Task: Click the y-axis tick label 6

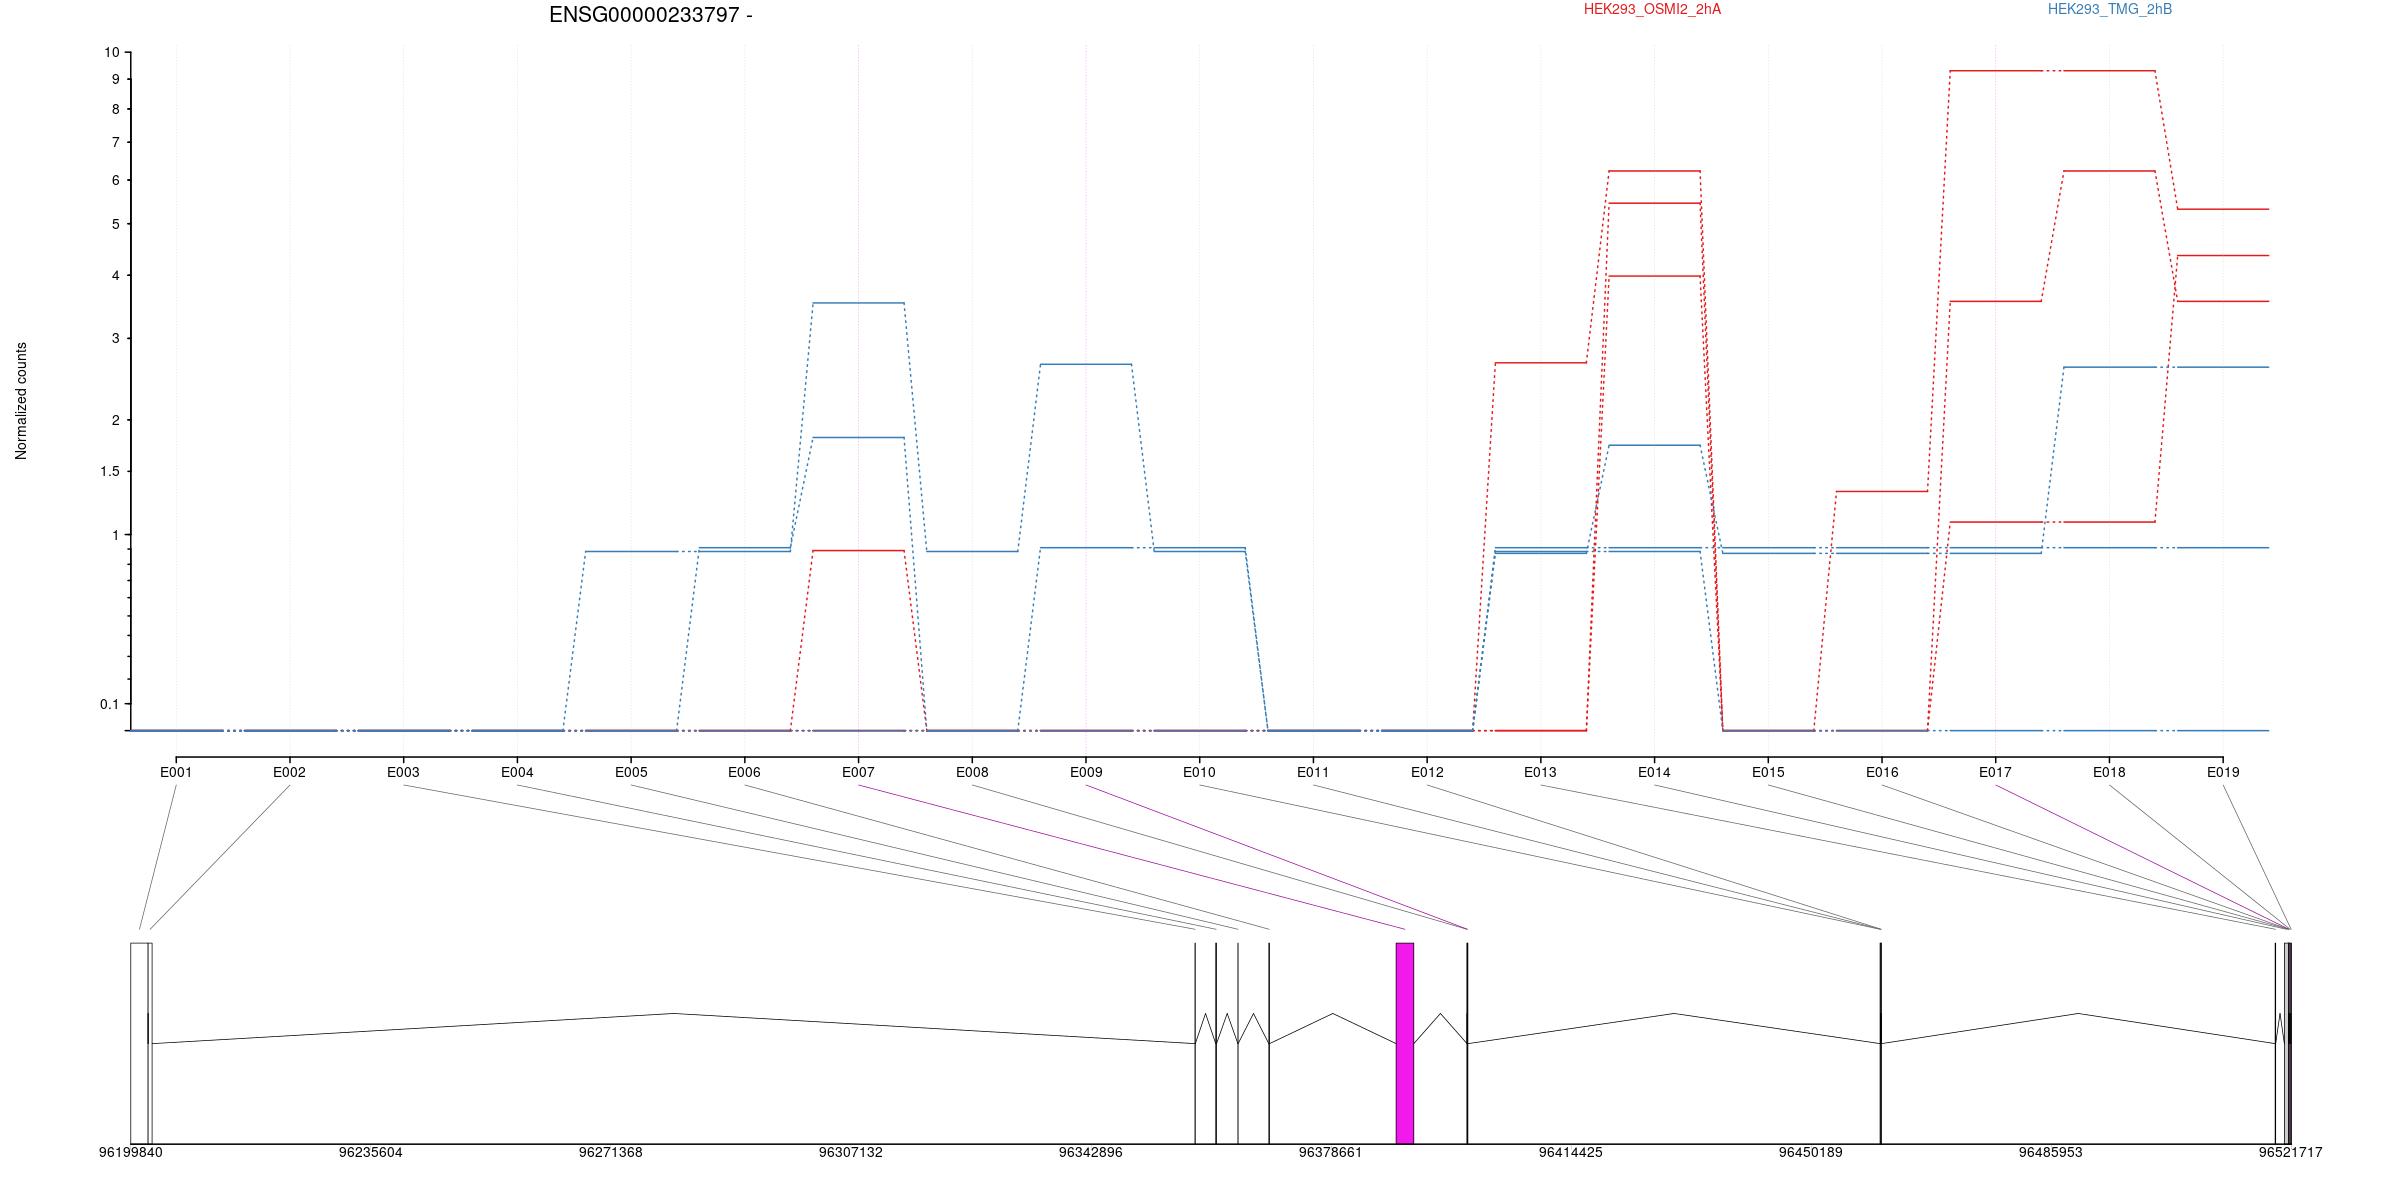Action: coord(115,181)
